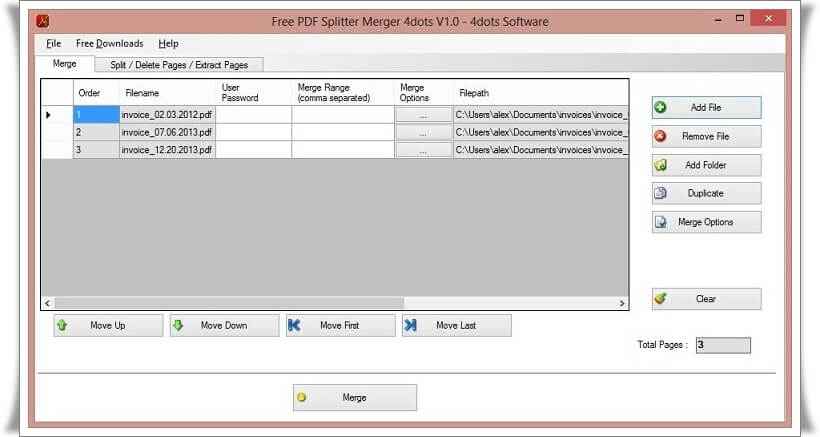The height and width of the screenshot is (437, 820).
Task: Click the Move First button label
Action: tap(339, 325)
